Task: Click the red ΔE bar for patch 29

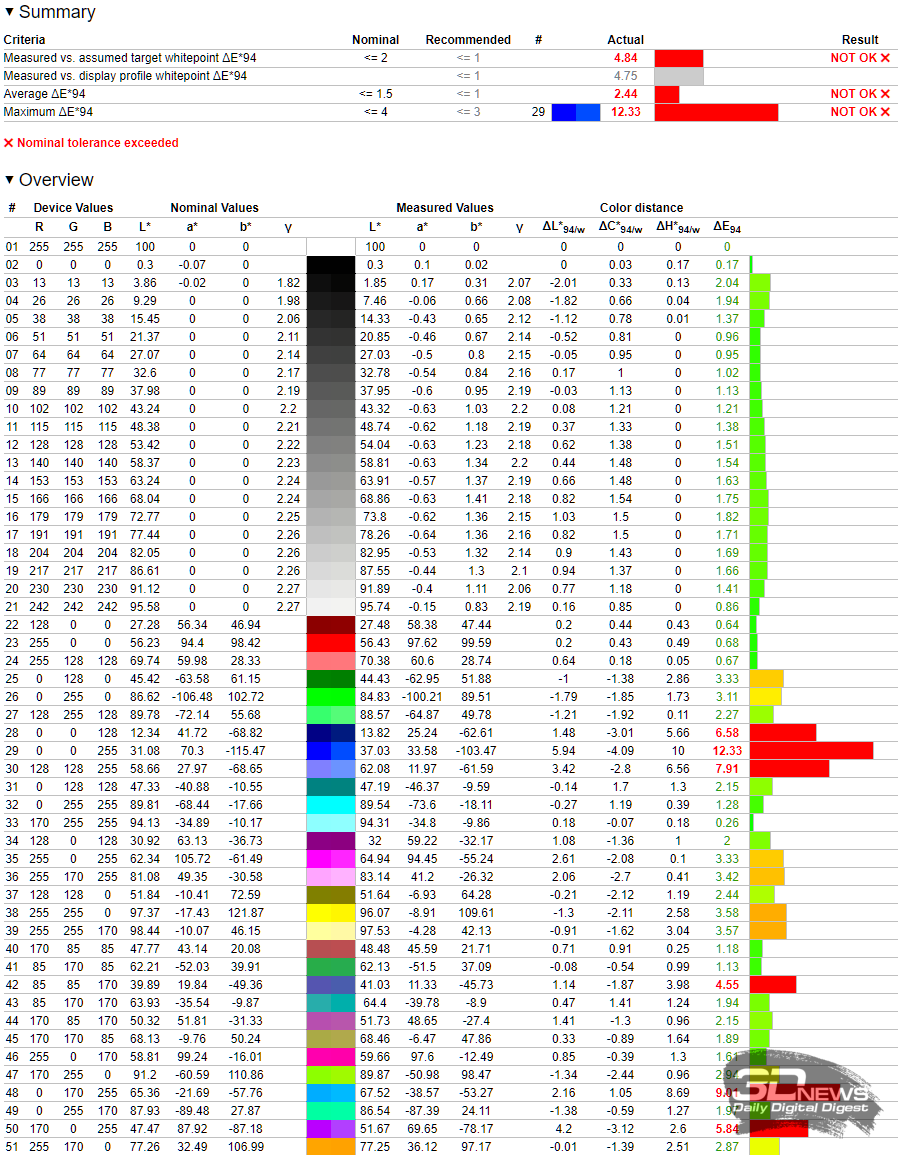Action: 811,751
